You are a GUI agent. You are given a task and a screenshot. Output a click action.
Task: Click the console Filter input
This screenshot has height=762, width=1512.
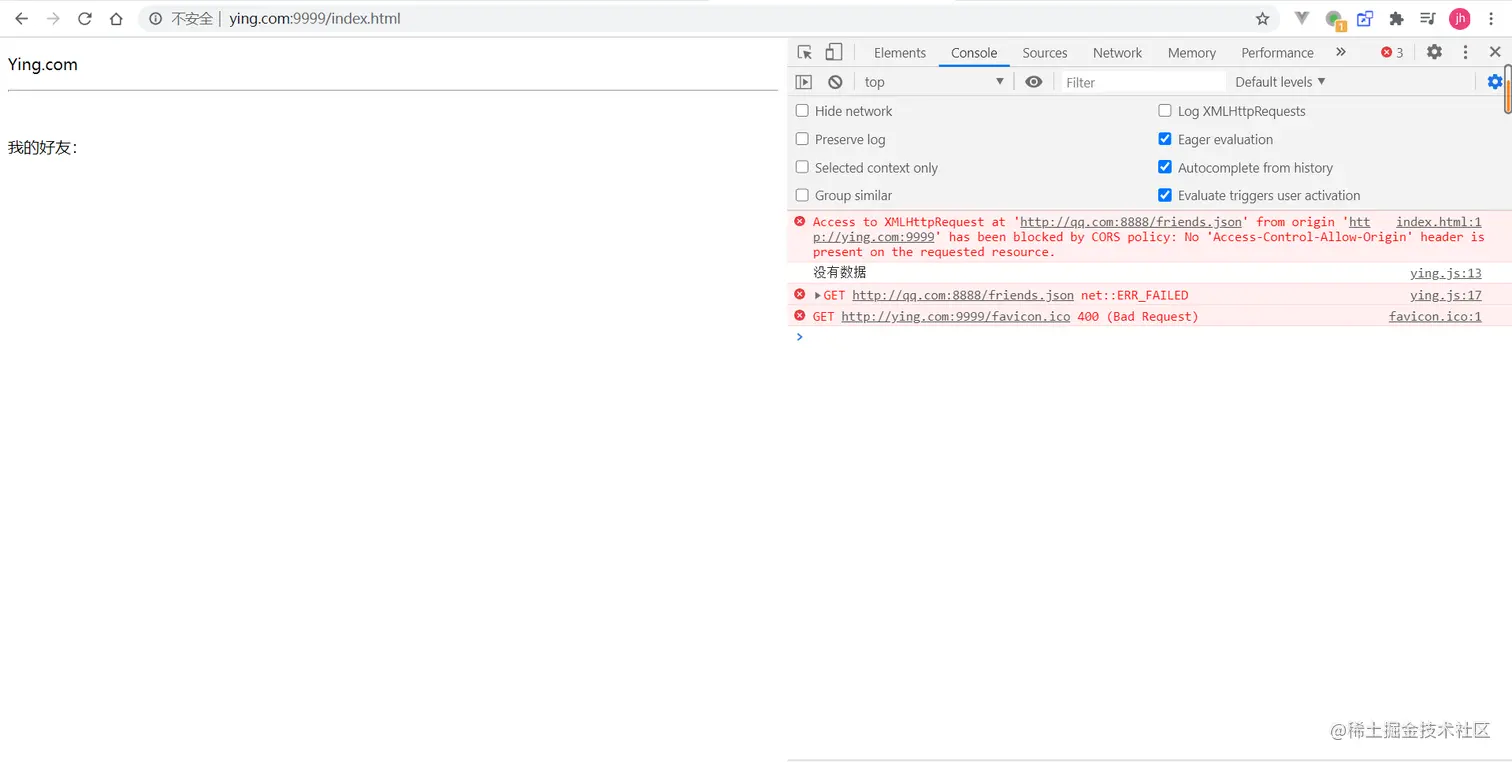pyautogui.click(x=1144, y=82)
